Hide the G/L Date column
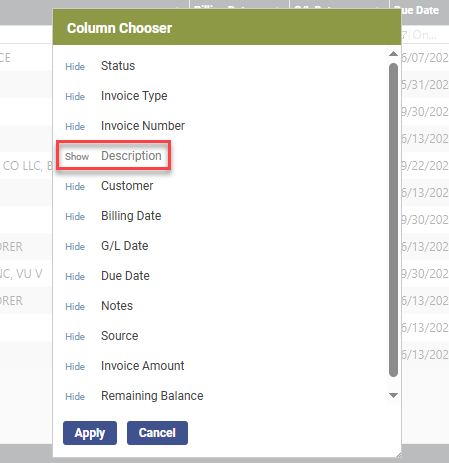449x463 pixels. (x=75, y=246)
